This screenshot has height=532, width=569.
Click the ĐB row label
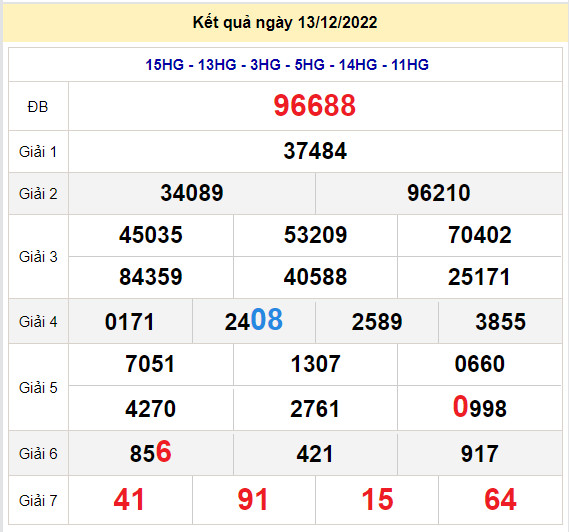point(38,107)
